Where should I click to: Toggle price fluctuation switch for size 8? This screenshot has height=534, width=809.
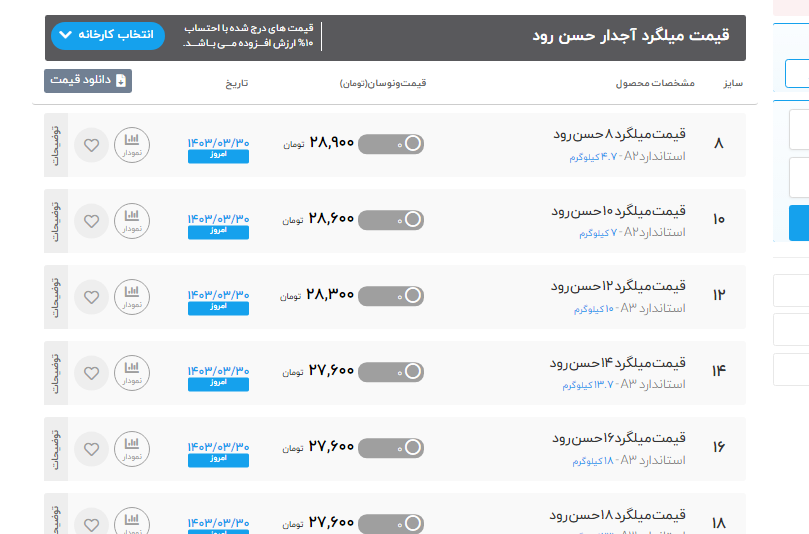[x=391, y=144]
